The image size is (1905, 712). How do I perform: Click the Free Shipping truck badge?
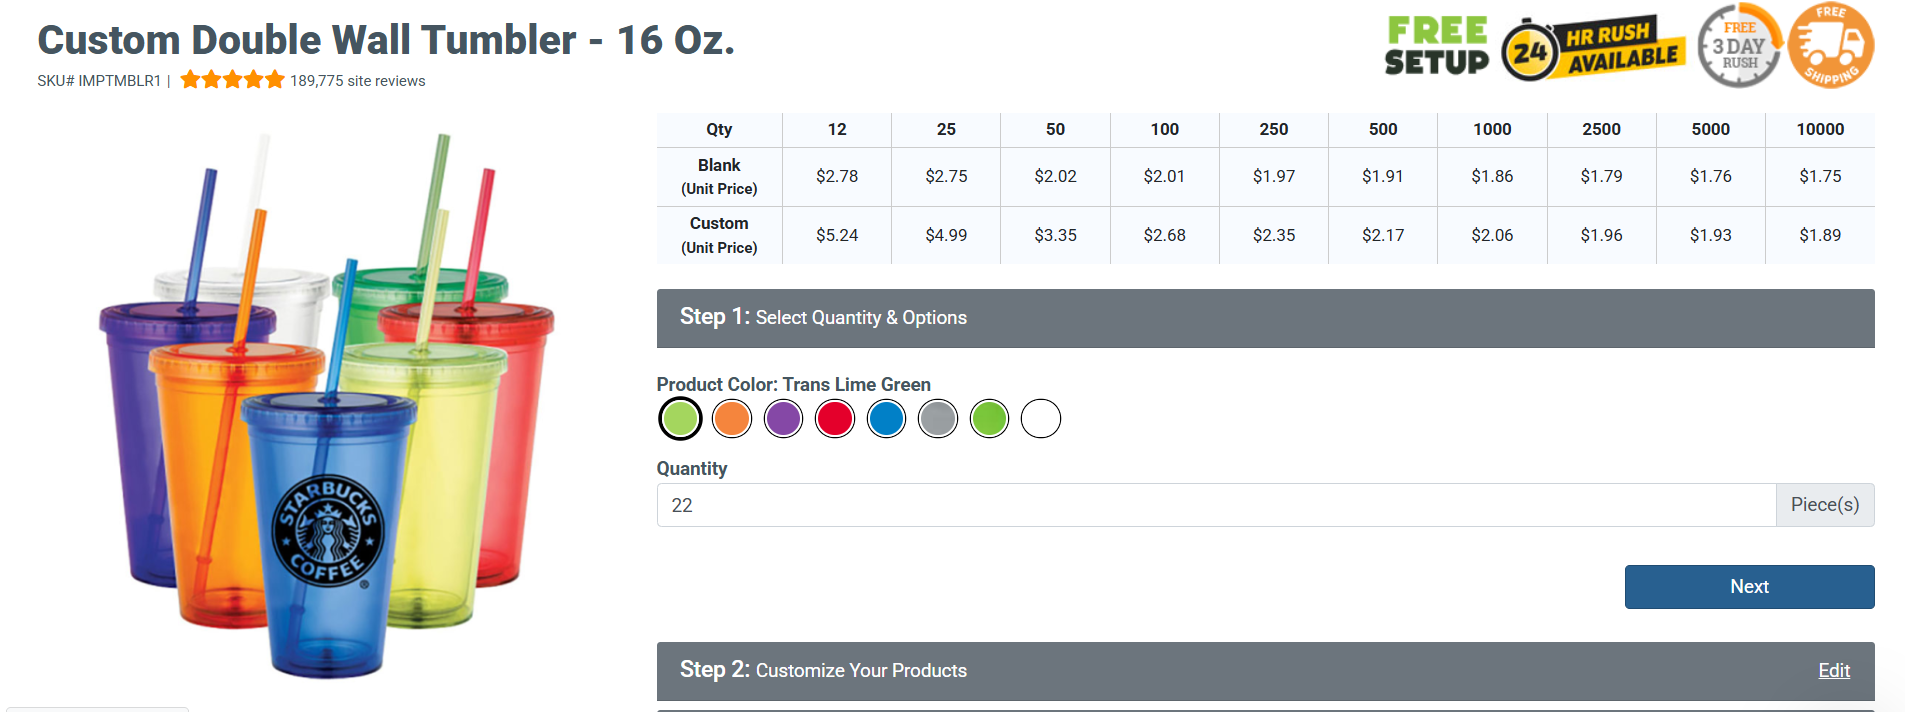point(1830,46)
